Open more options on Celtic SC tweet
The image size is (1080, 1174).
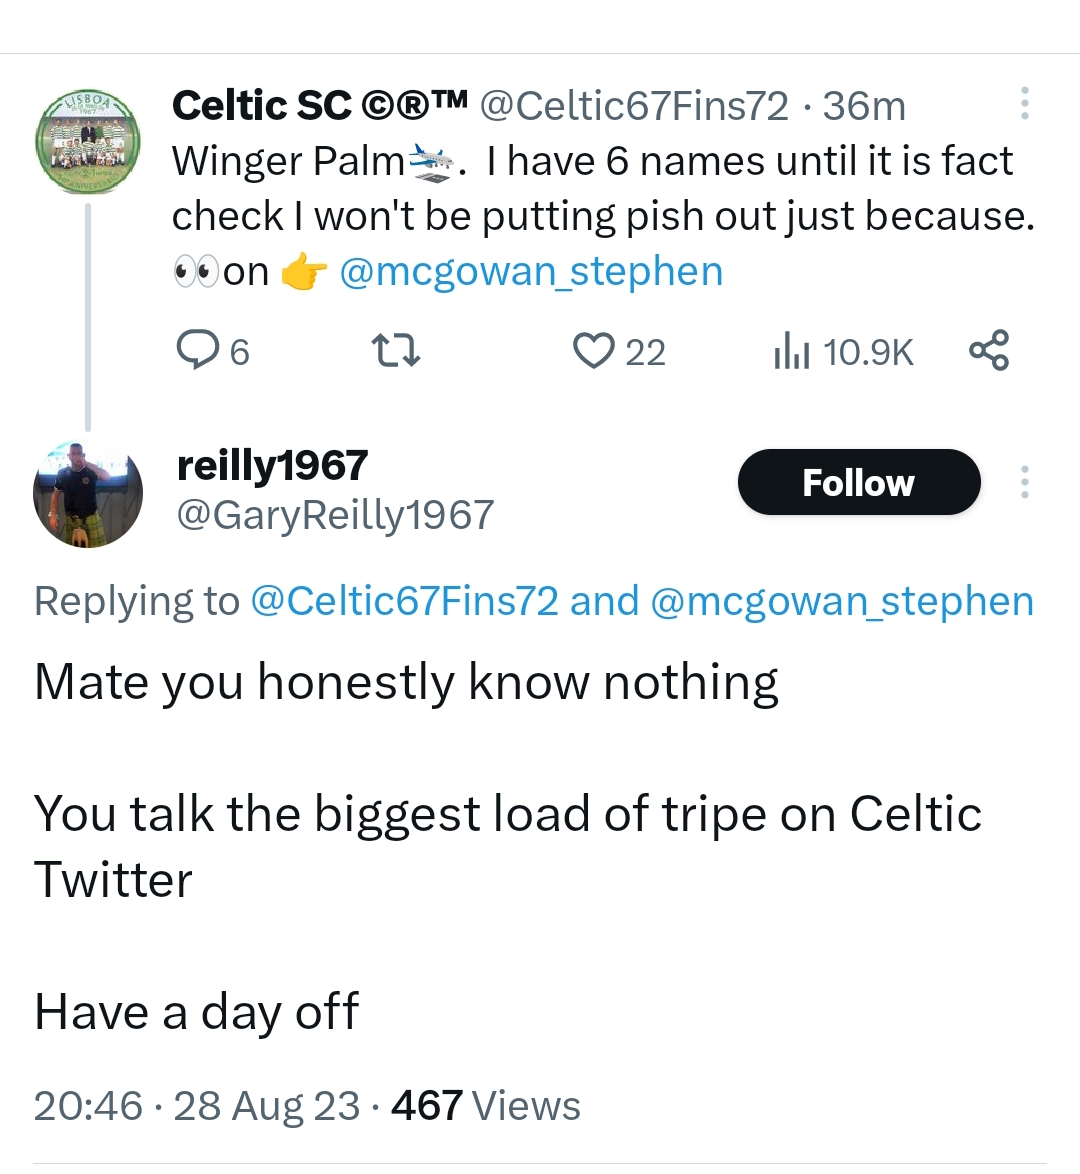[1024, 104]
